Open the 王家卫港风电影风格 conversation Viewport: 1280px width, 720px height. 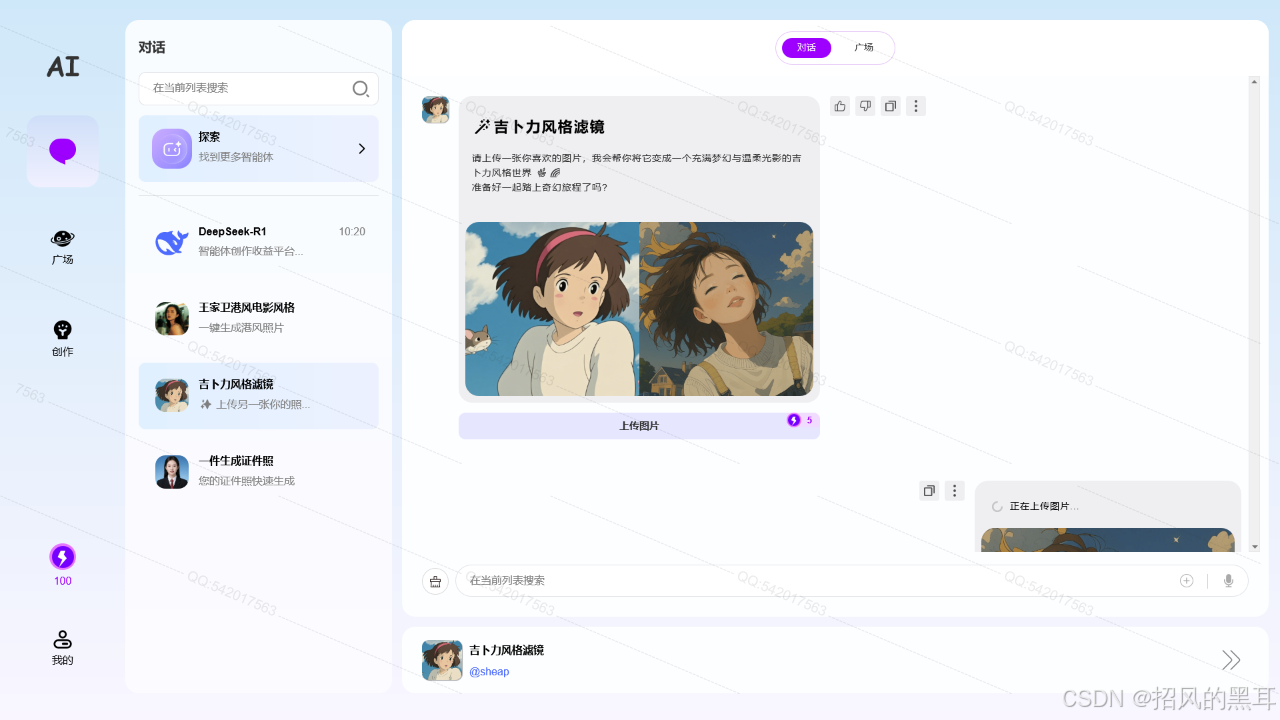pyautogui.click(x=258, y=319)
